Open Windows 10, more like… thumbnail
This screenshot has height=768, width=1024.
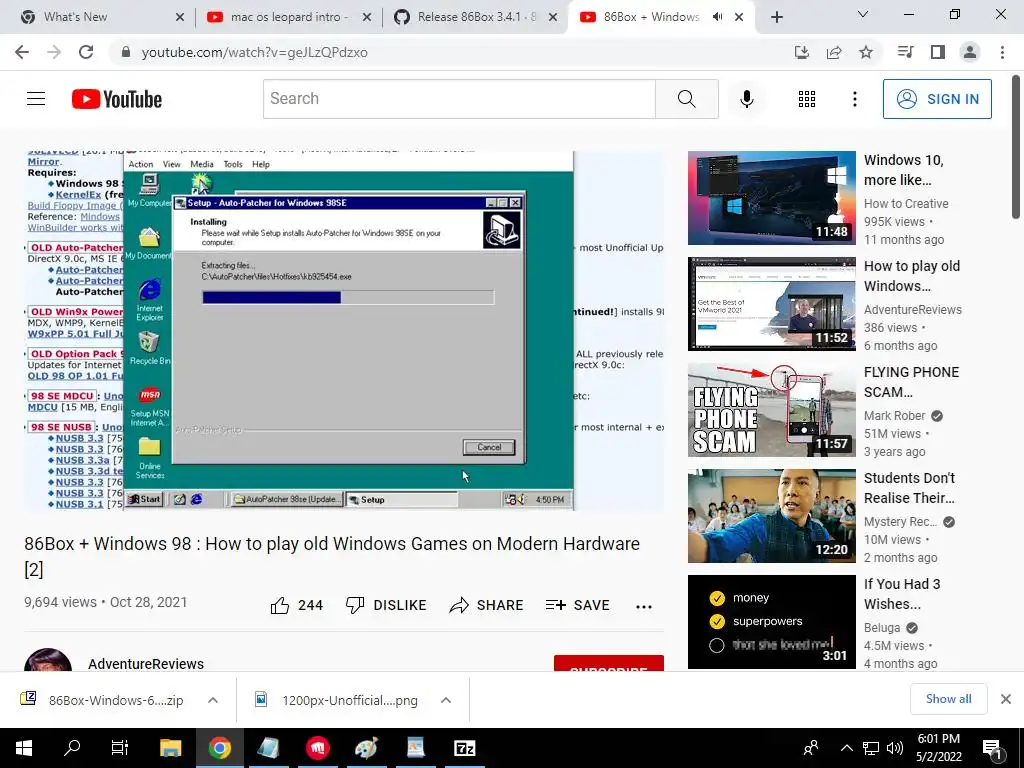click(771, 198)
